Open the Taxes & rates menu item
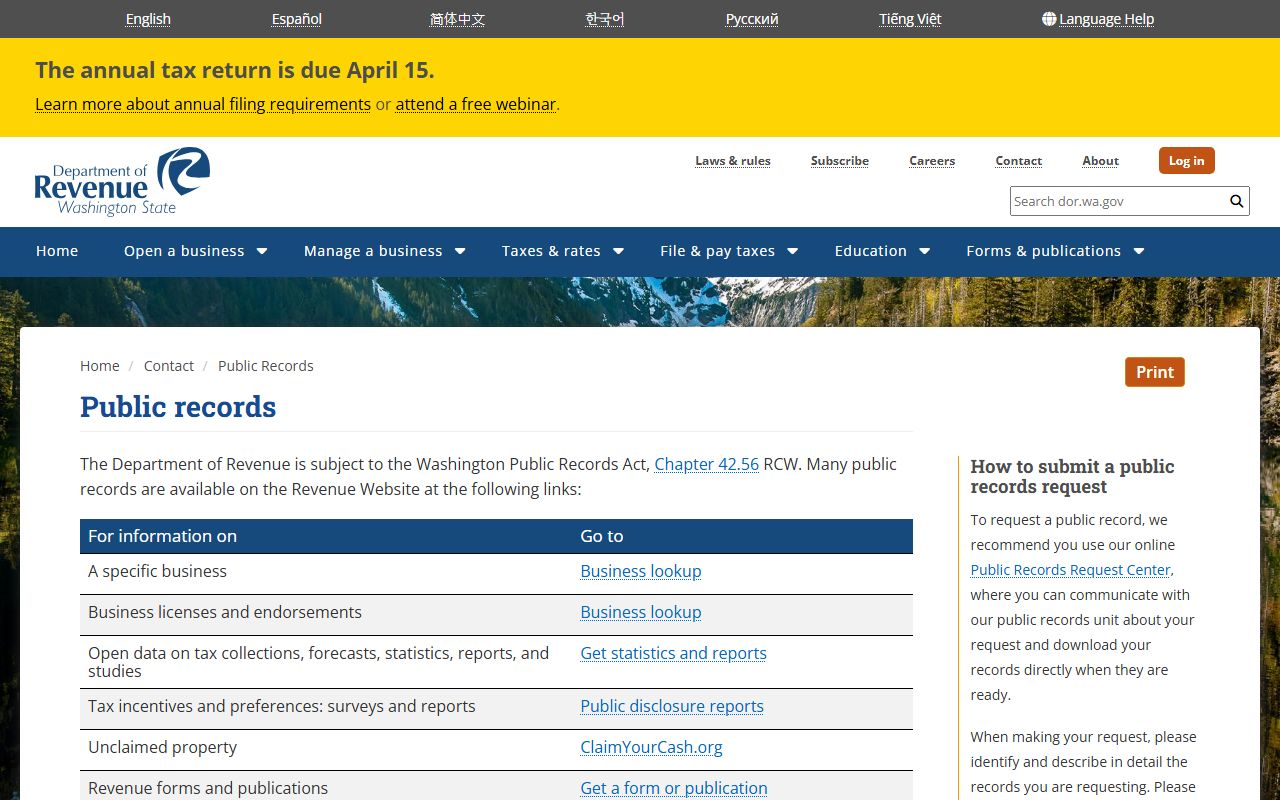Screen dimensions: 1280x800 551,251
